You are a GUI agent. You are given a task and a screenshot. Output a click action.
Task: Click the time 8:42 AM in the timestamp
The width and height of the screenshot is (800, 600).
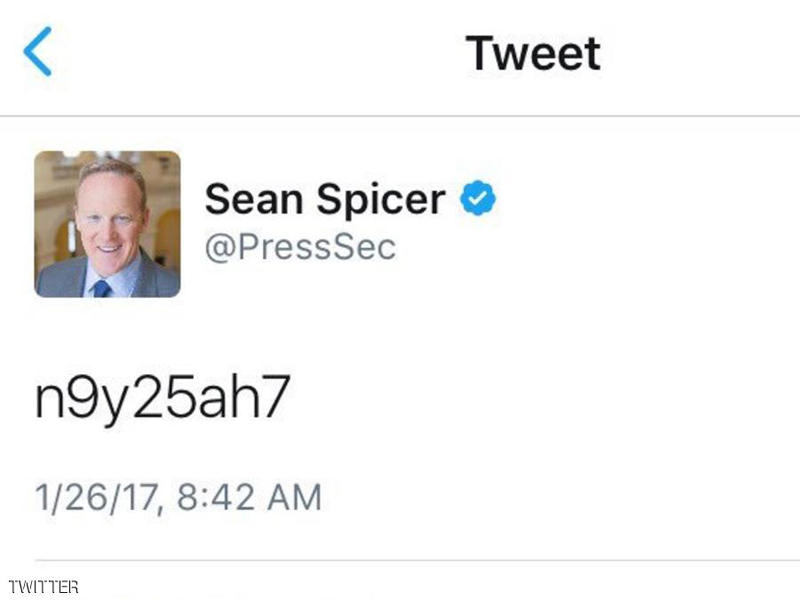tap(250, 496)
